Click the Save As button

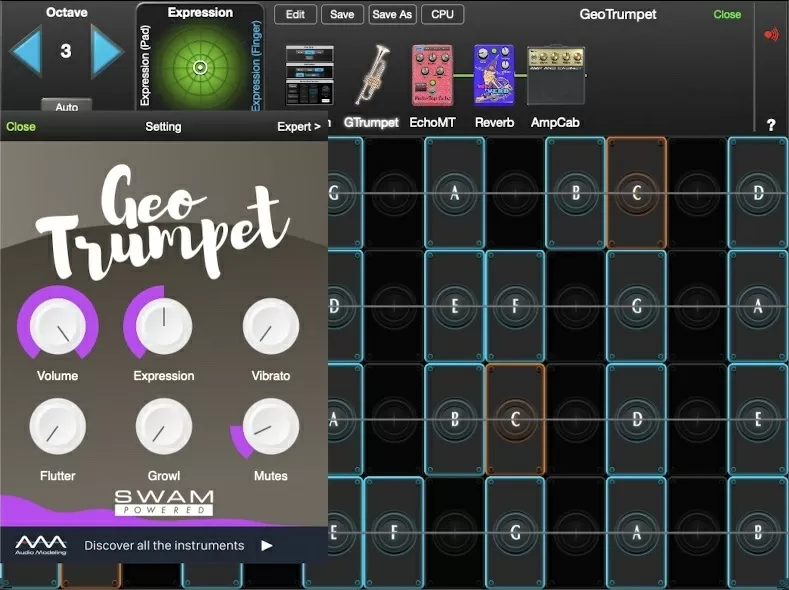pyautogui.click(x=392, y=15)
